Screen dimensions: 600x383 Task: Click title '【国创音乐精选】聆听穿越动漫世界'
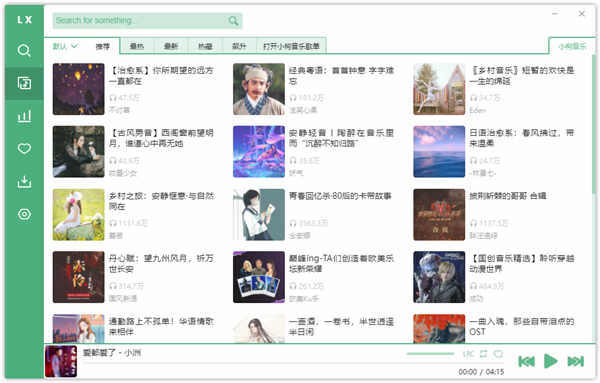(522, 264)
